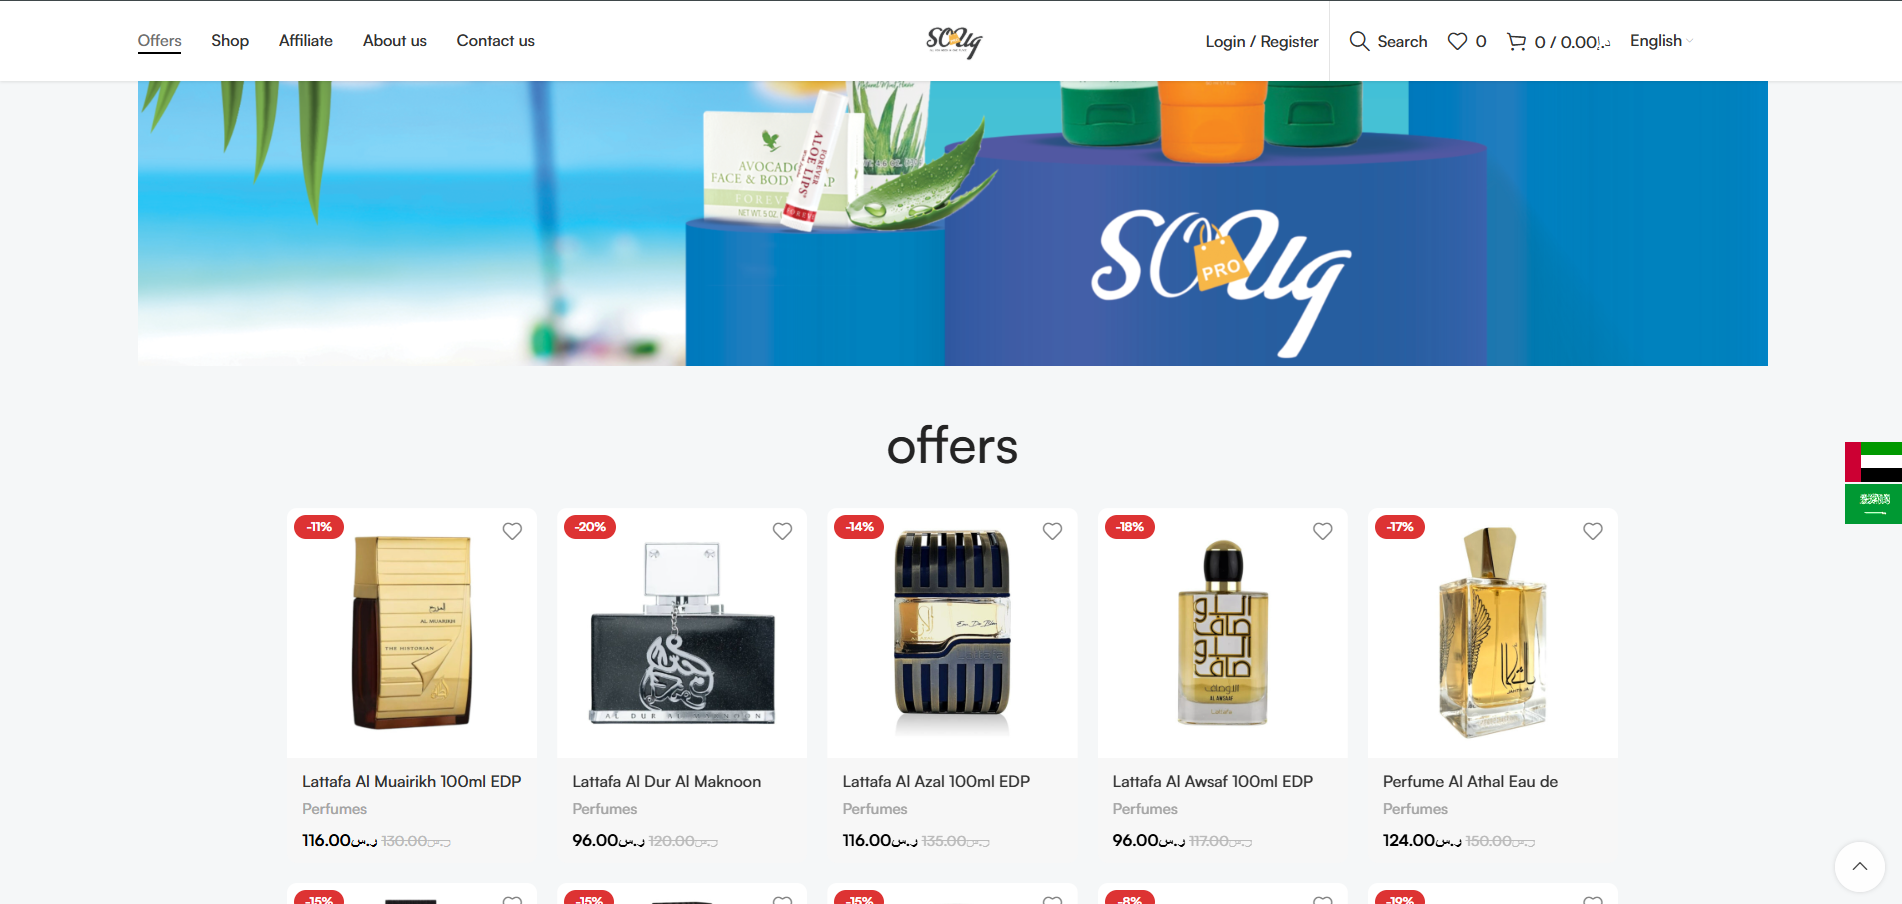
Task: Open Lattafa Al Awsaf 100ml EDP link
Action: pos(1213,782)
